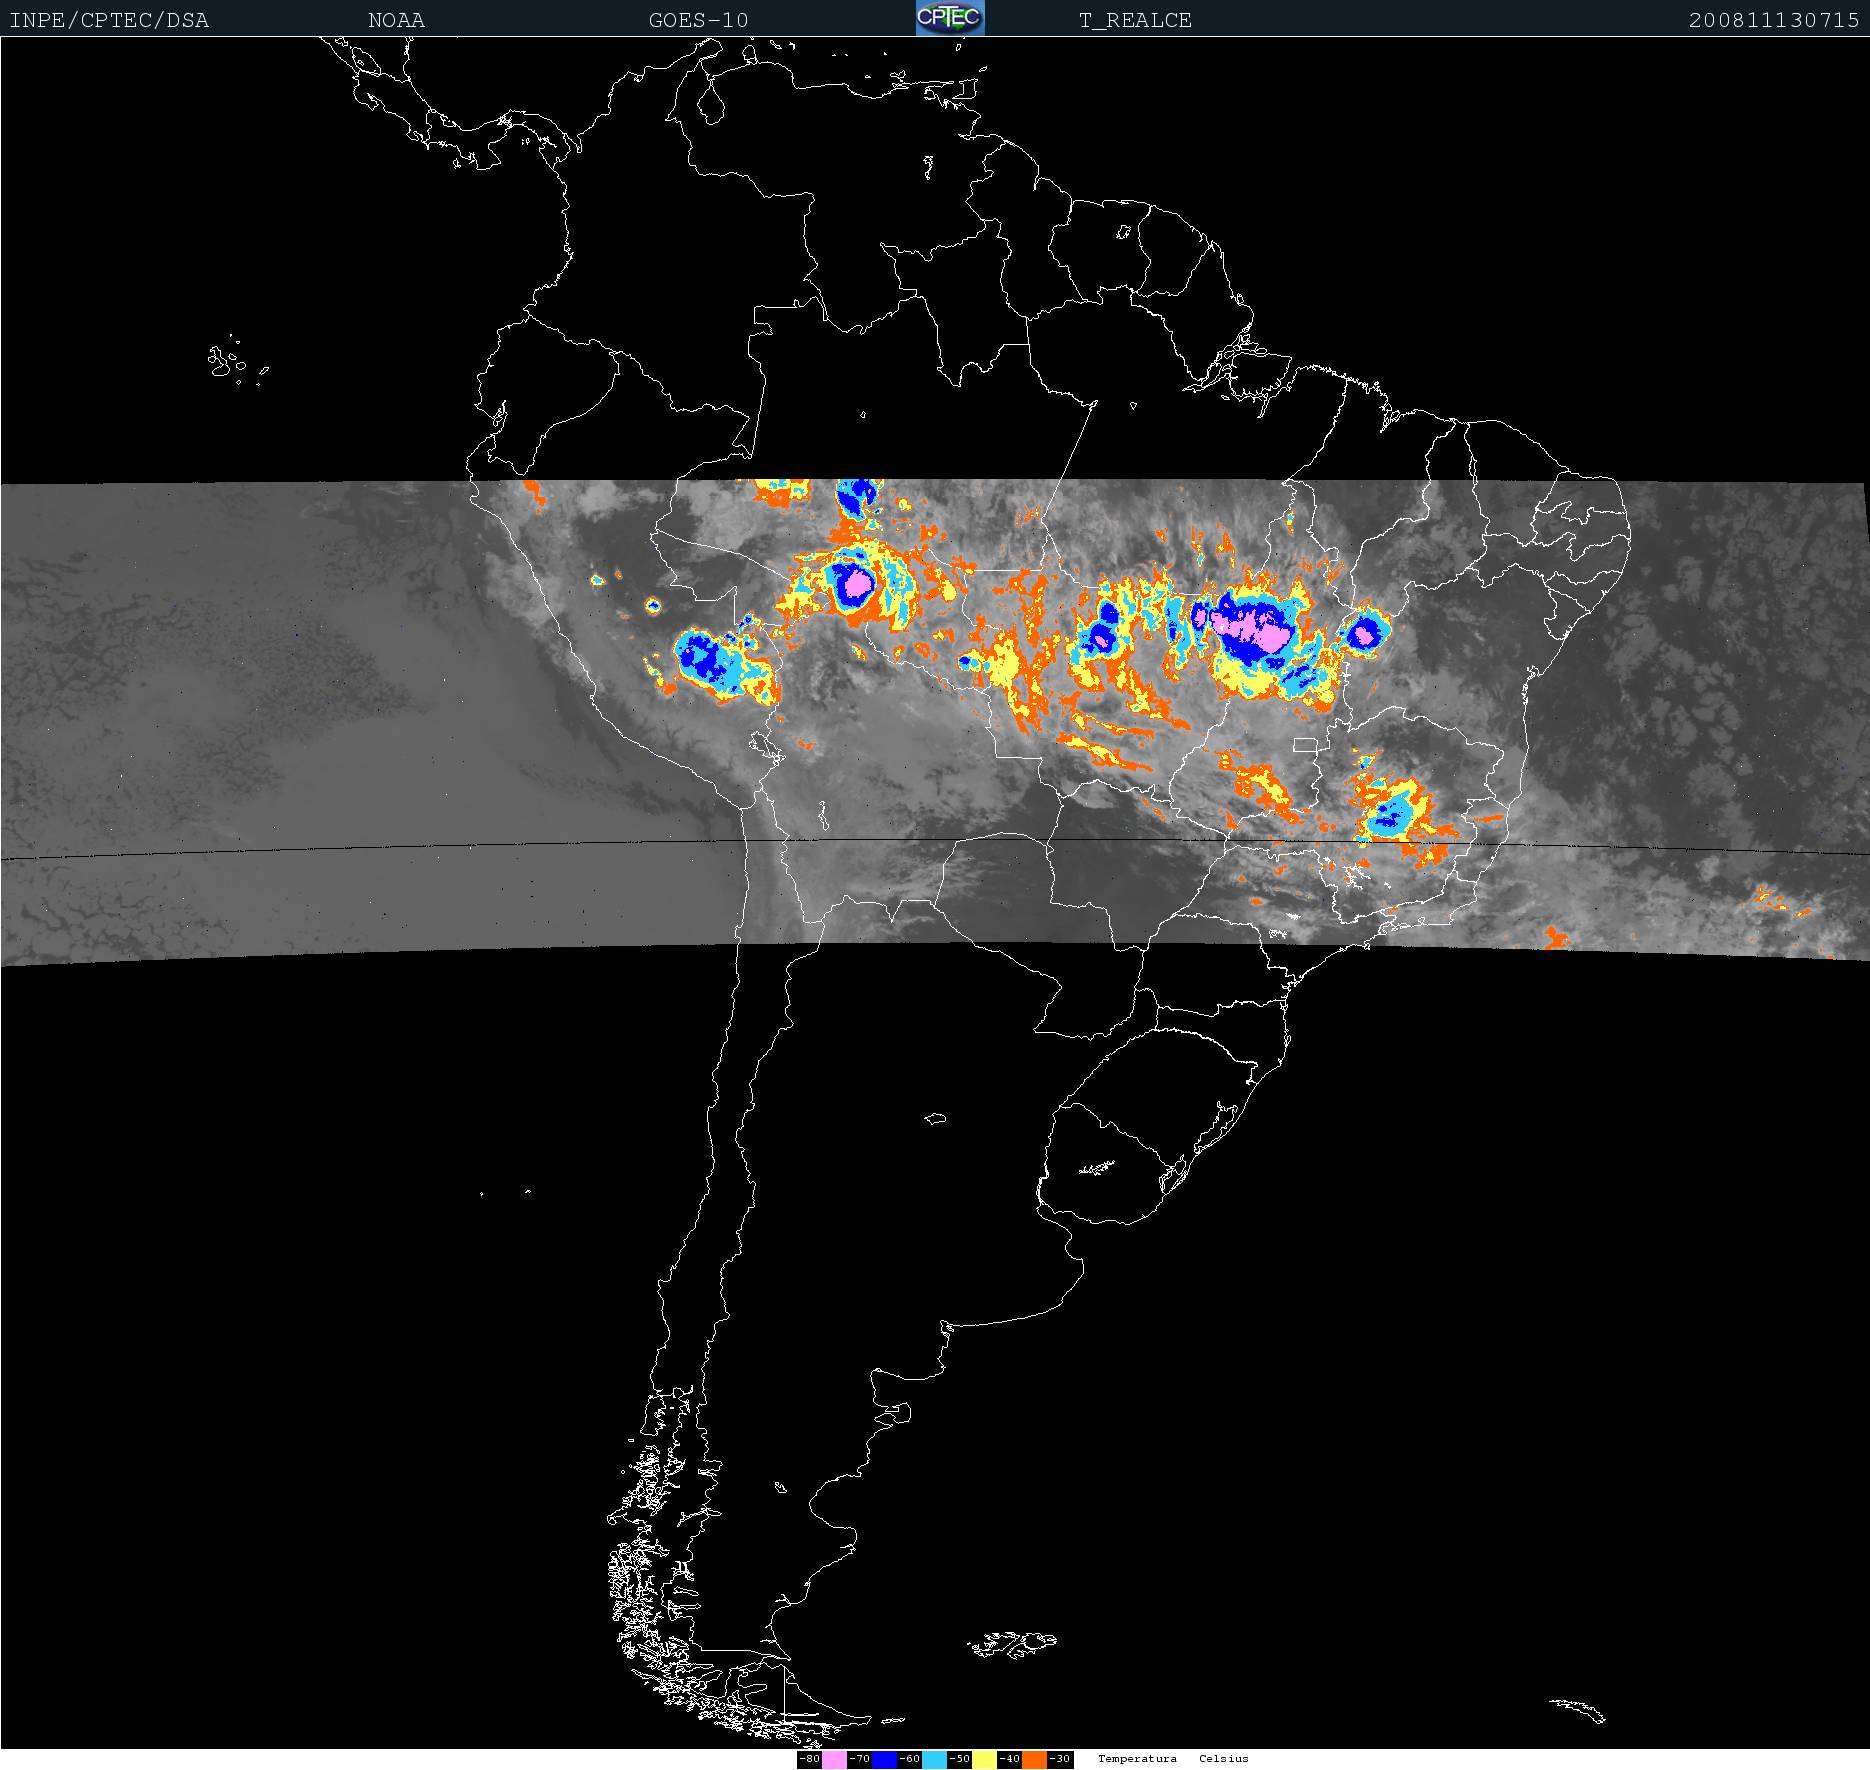Click the 200811130715 timestamp
This screenshot has height=1770, width=1870.
point(1773,20)
